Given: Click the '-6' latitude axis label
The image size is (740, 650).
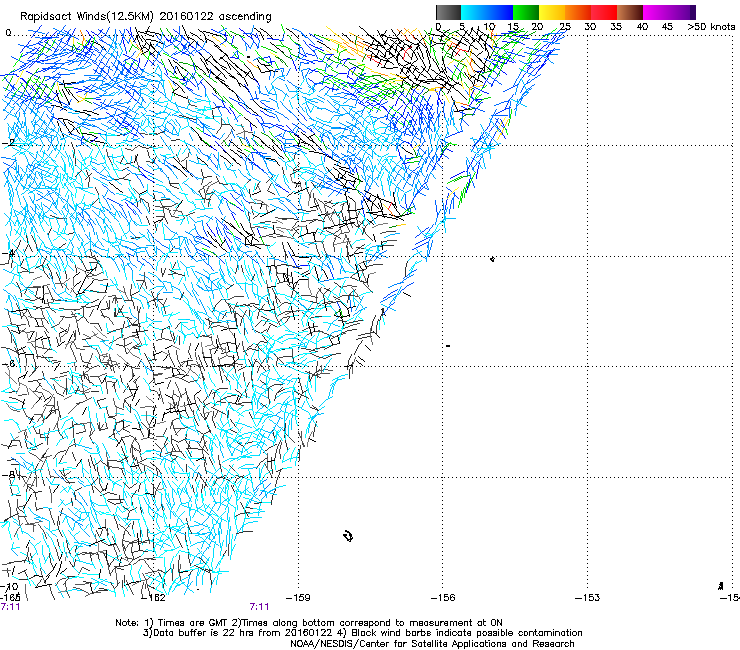Looking at the screenshot, I should coord(9,364).
